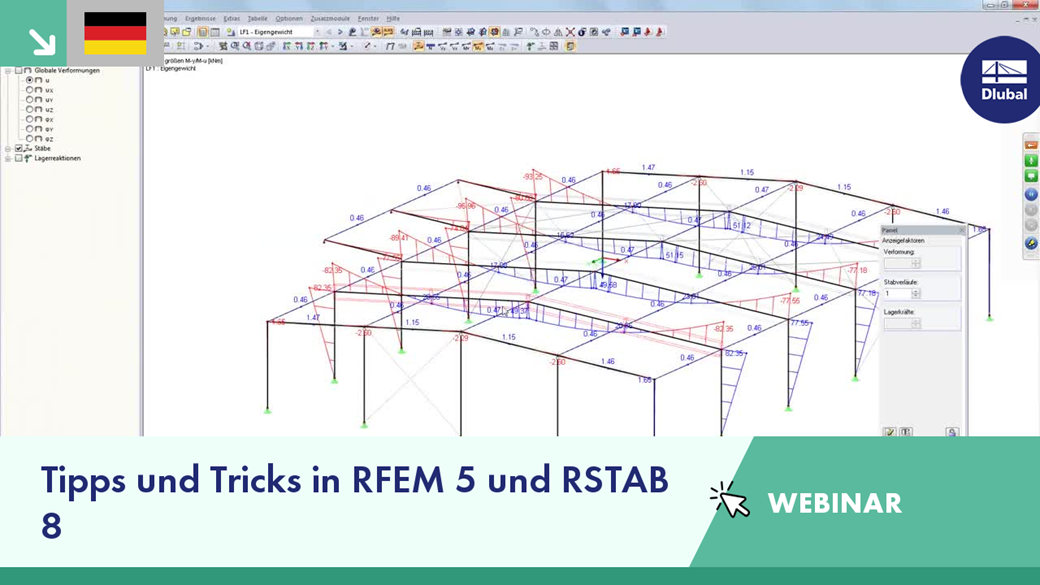Close the Panel window
Viewport: 1040px width, 585px height.
(x=962, y=230)
